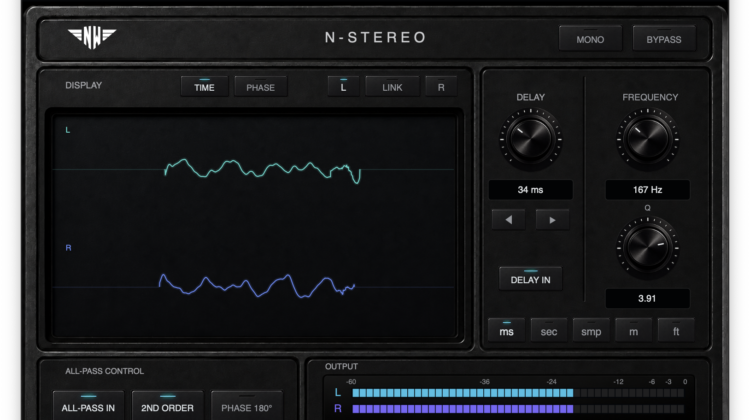Click the 167 Hz frequency value field

(x=648, y=190)
